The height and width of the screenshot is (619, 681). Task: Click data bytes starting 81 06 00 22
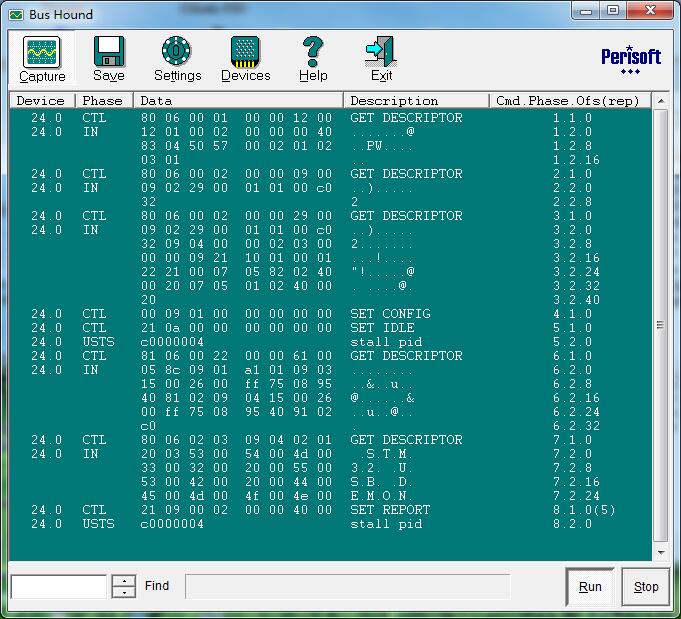236,356
